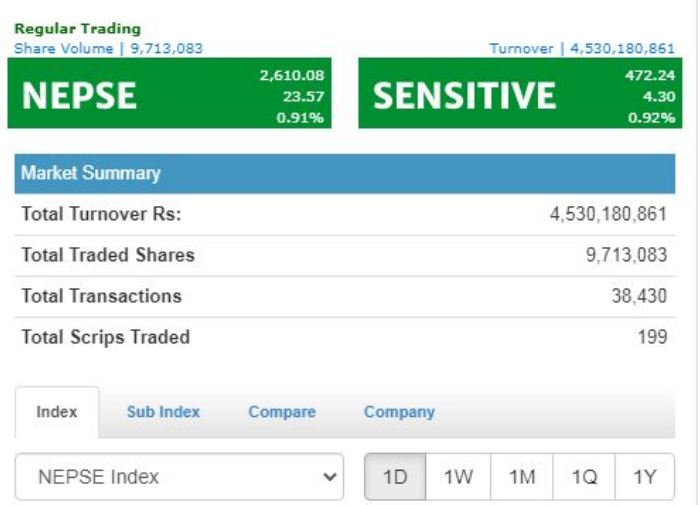Click the green SENSITIVE index tile

pyautogui.click(x=520, y=93)
